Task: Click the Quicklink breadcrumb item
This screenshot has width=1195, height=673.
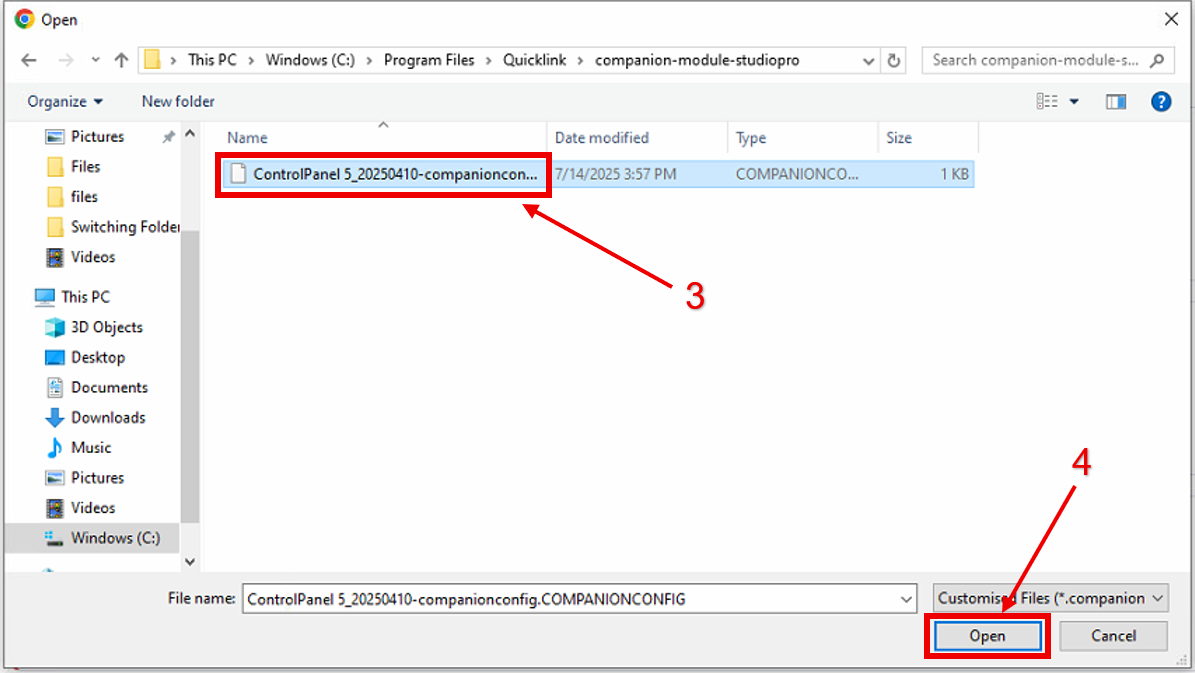Action: 534,60
